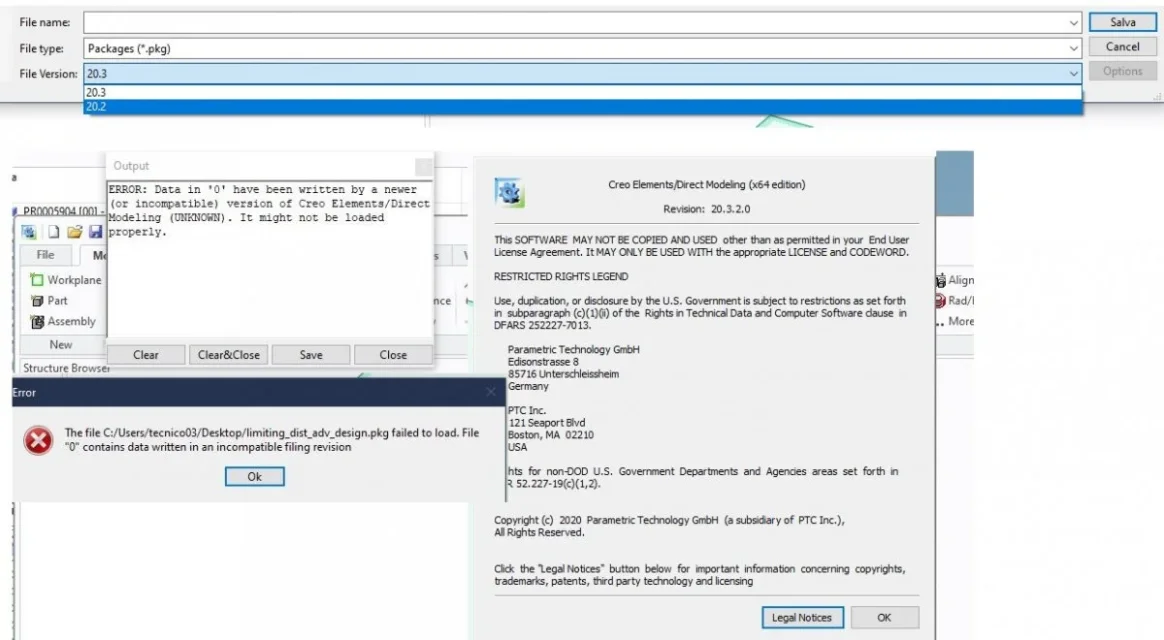Screen dimensions: 1164x640
Task: Click OK in the About dialog
Action: (x=884, y=617)
